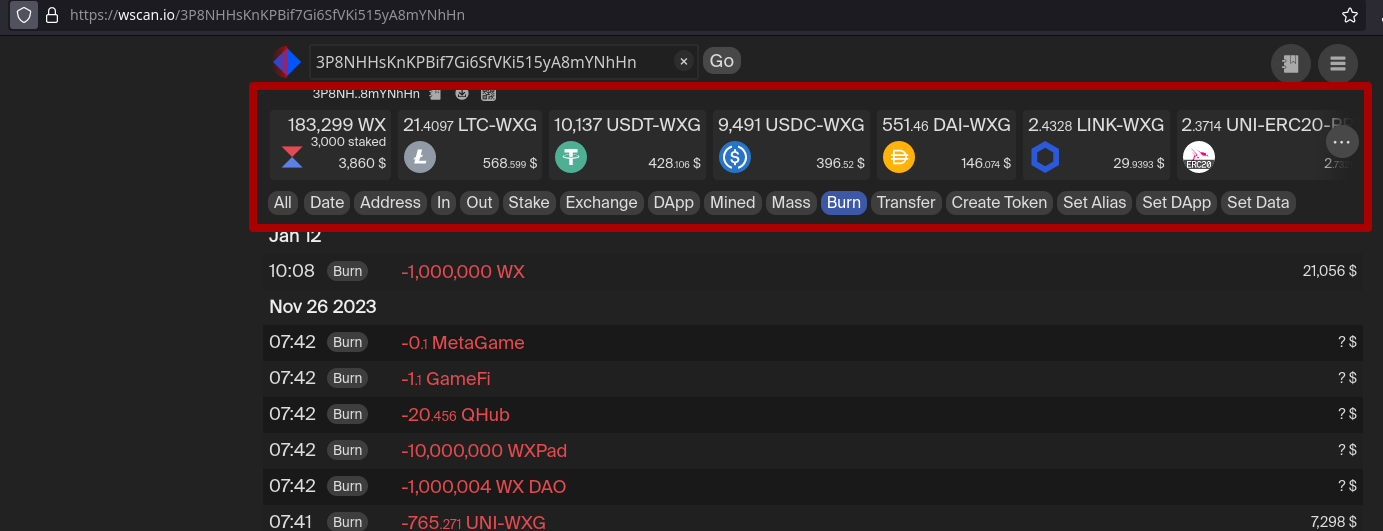Click the -10,000,000 WXPad burn entry
This screenshot has width=1383, height=531.
[x=484, y=451]
